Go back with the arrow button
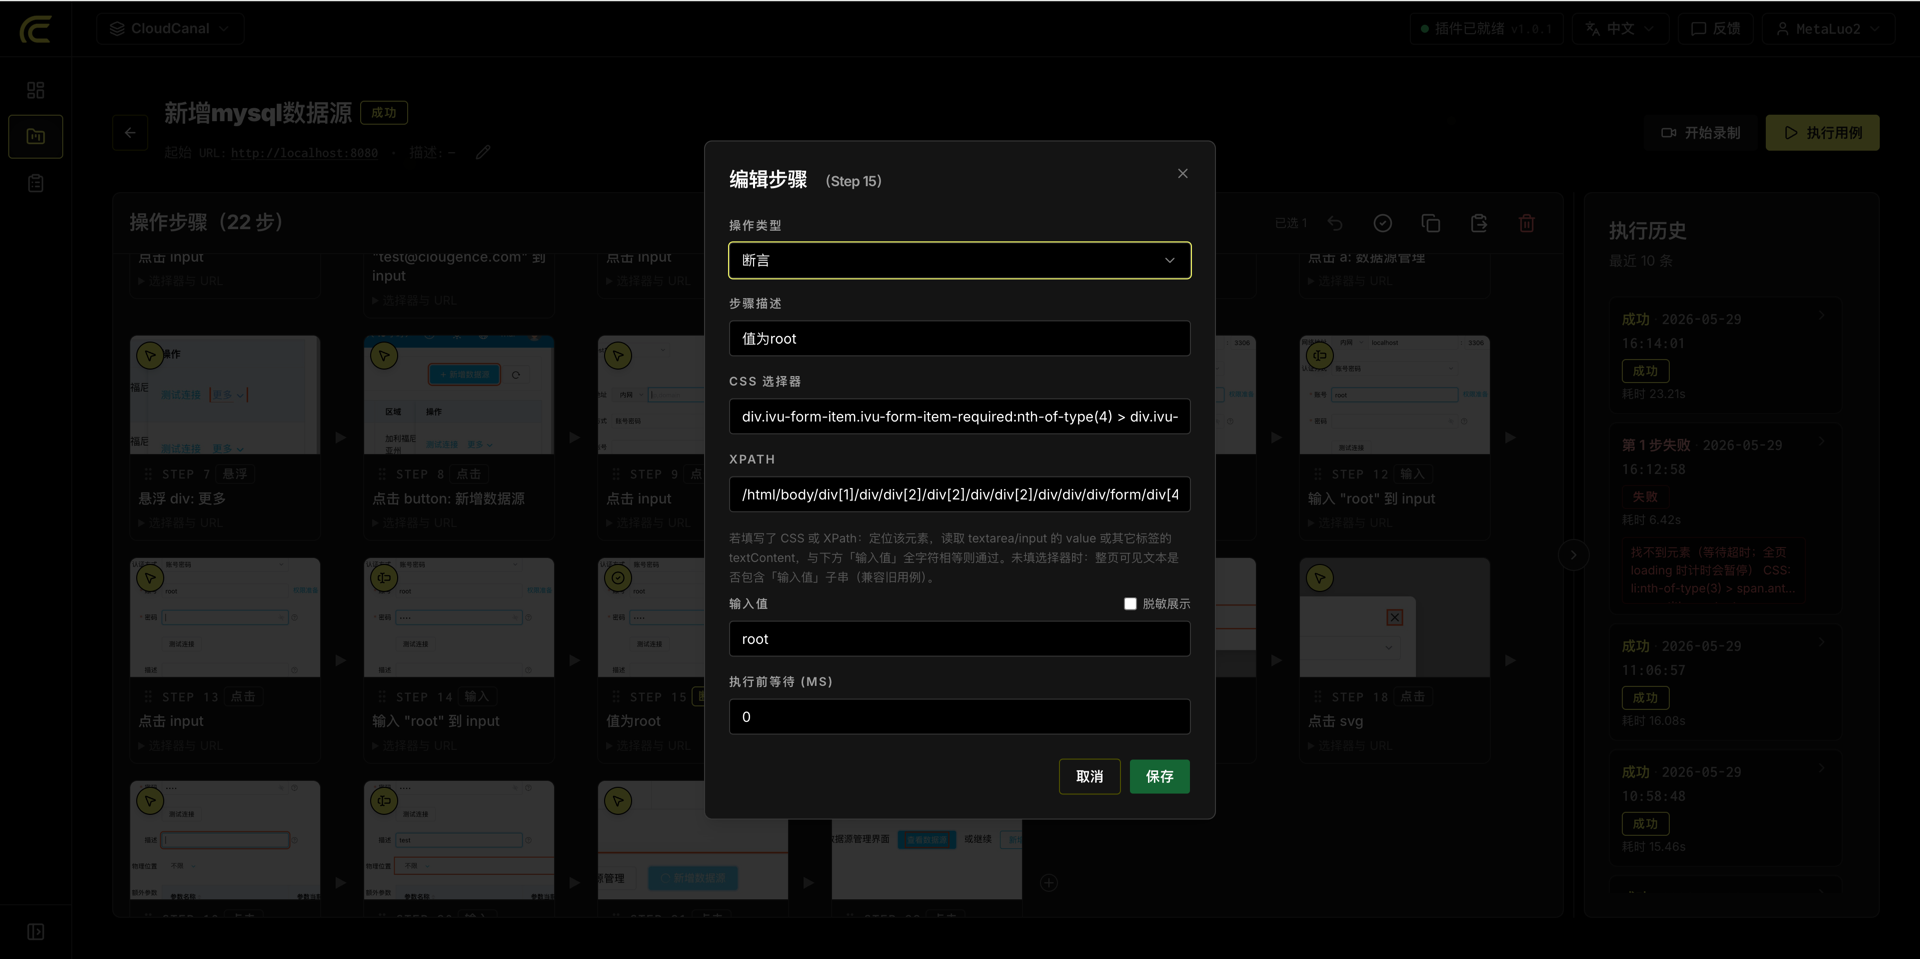1920x959 pixels. 130,133
